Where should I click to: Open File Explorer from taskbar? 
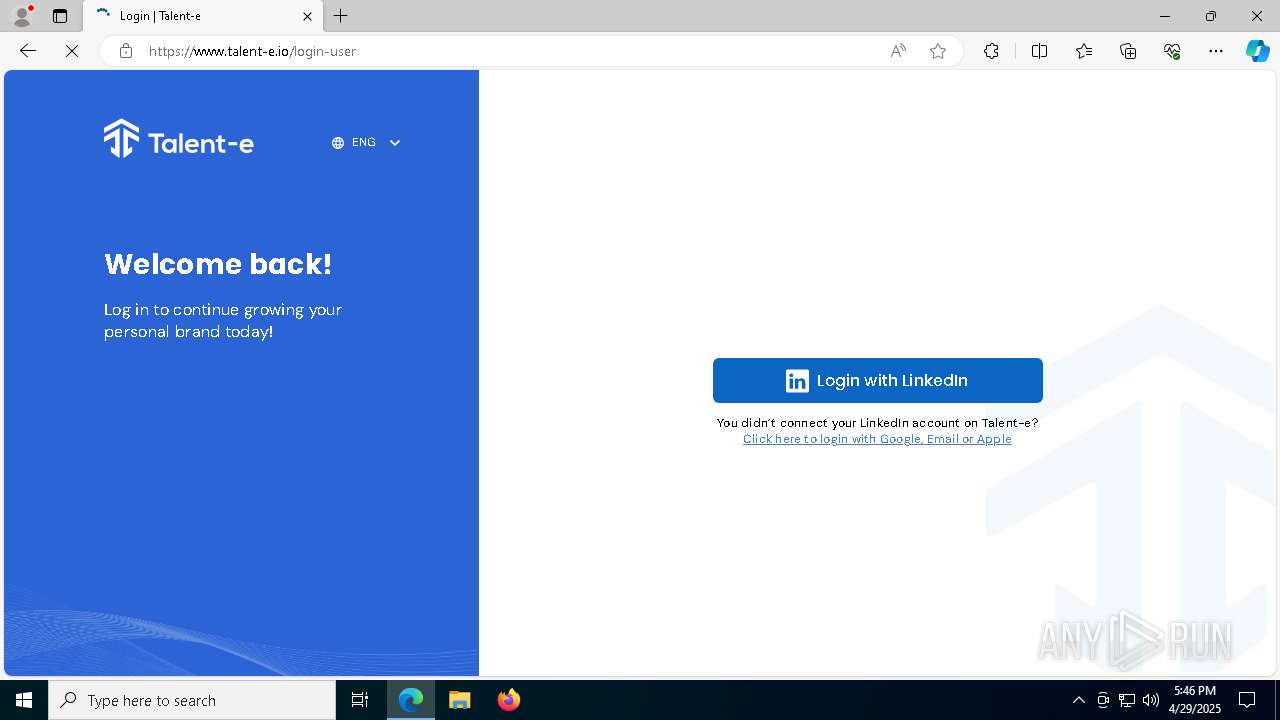(460, 700)
